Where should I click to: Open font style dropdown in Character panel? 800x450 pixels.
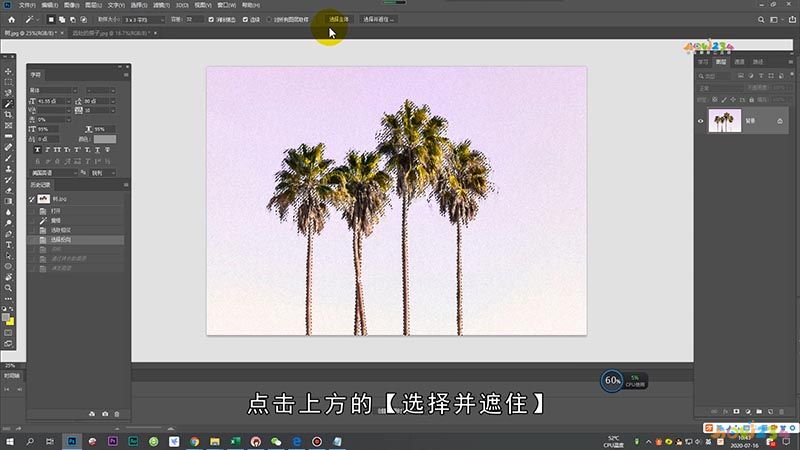pos(100,90)
